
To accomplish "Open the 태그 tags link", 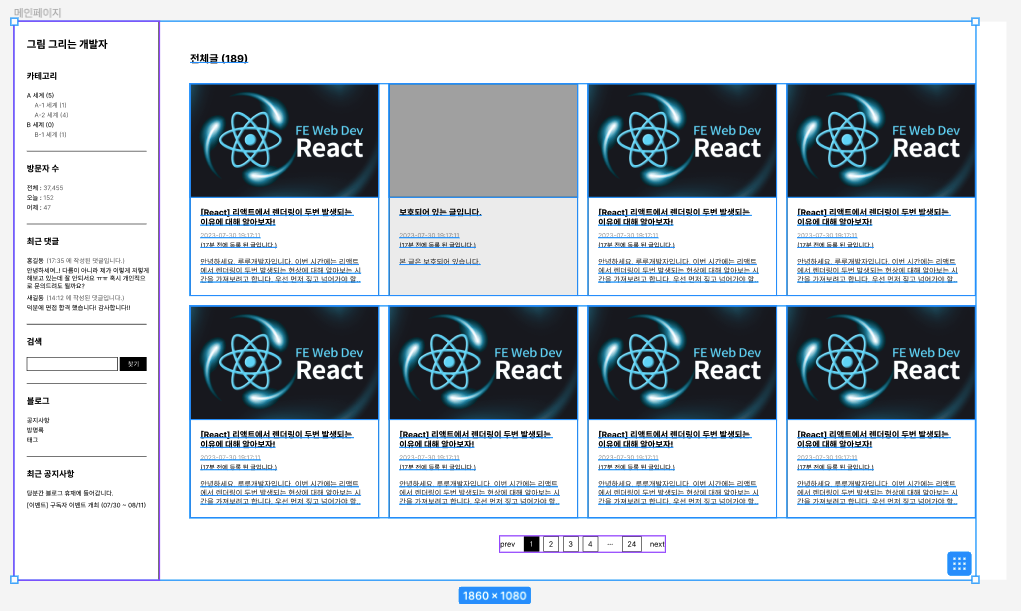I will coord(33,440).
